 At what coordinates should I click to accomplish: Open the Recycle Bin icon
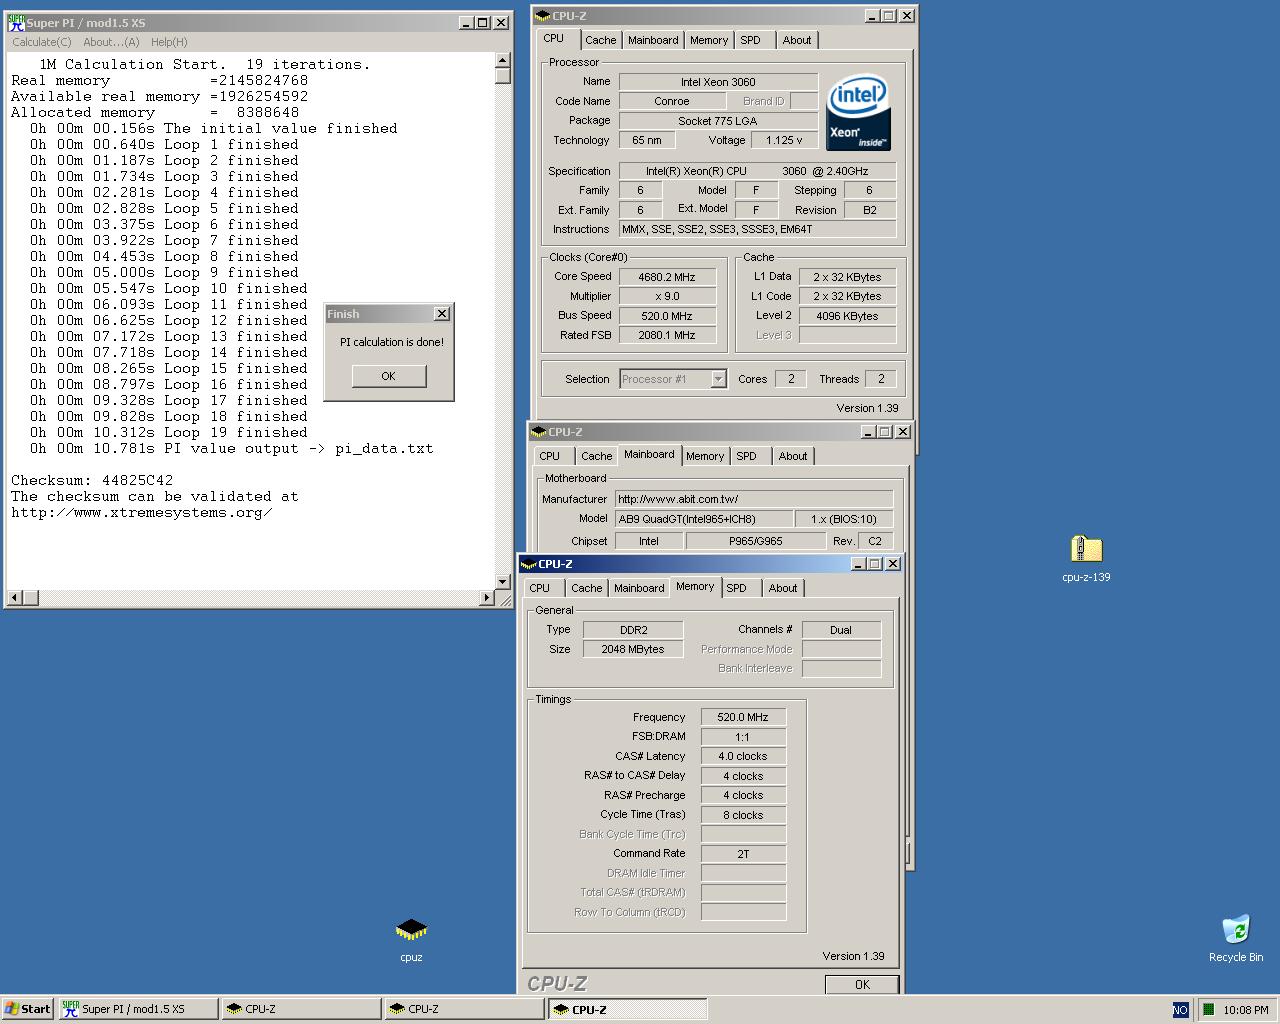pos(1236,929)
